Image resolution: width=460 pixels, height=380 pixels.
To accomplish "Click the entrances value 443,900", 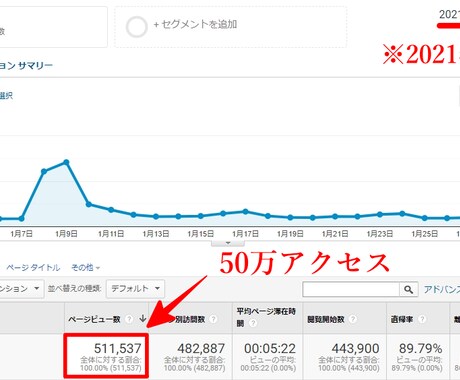I will pos(355,349).
